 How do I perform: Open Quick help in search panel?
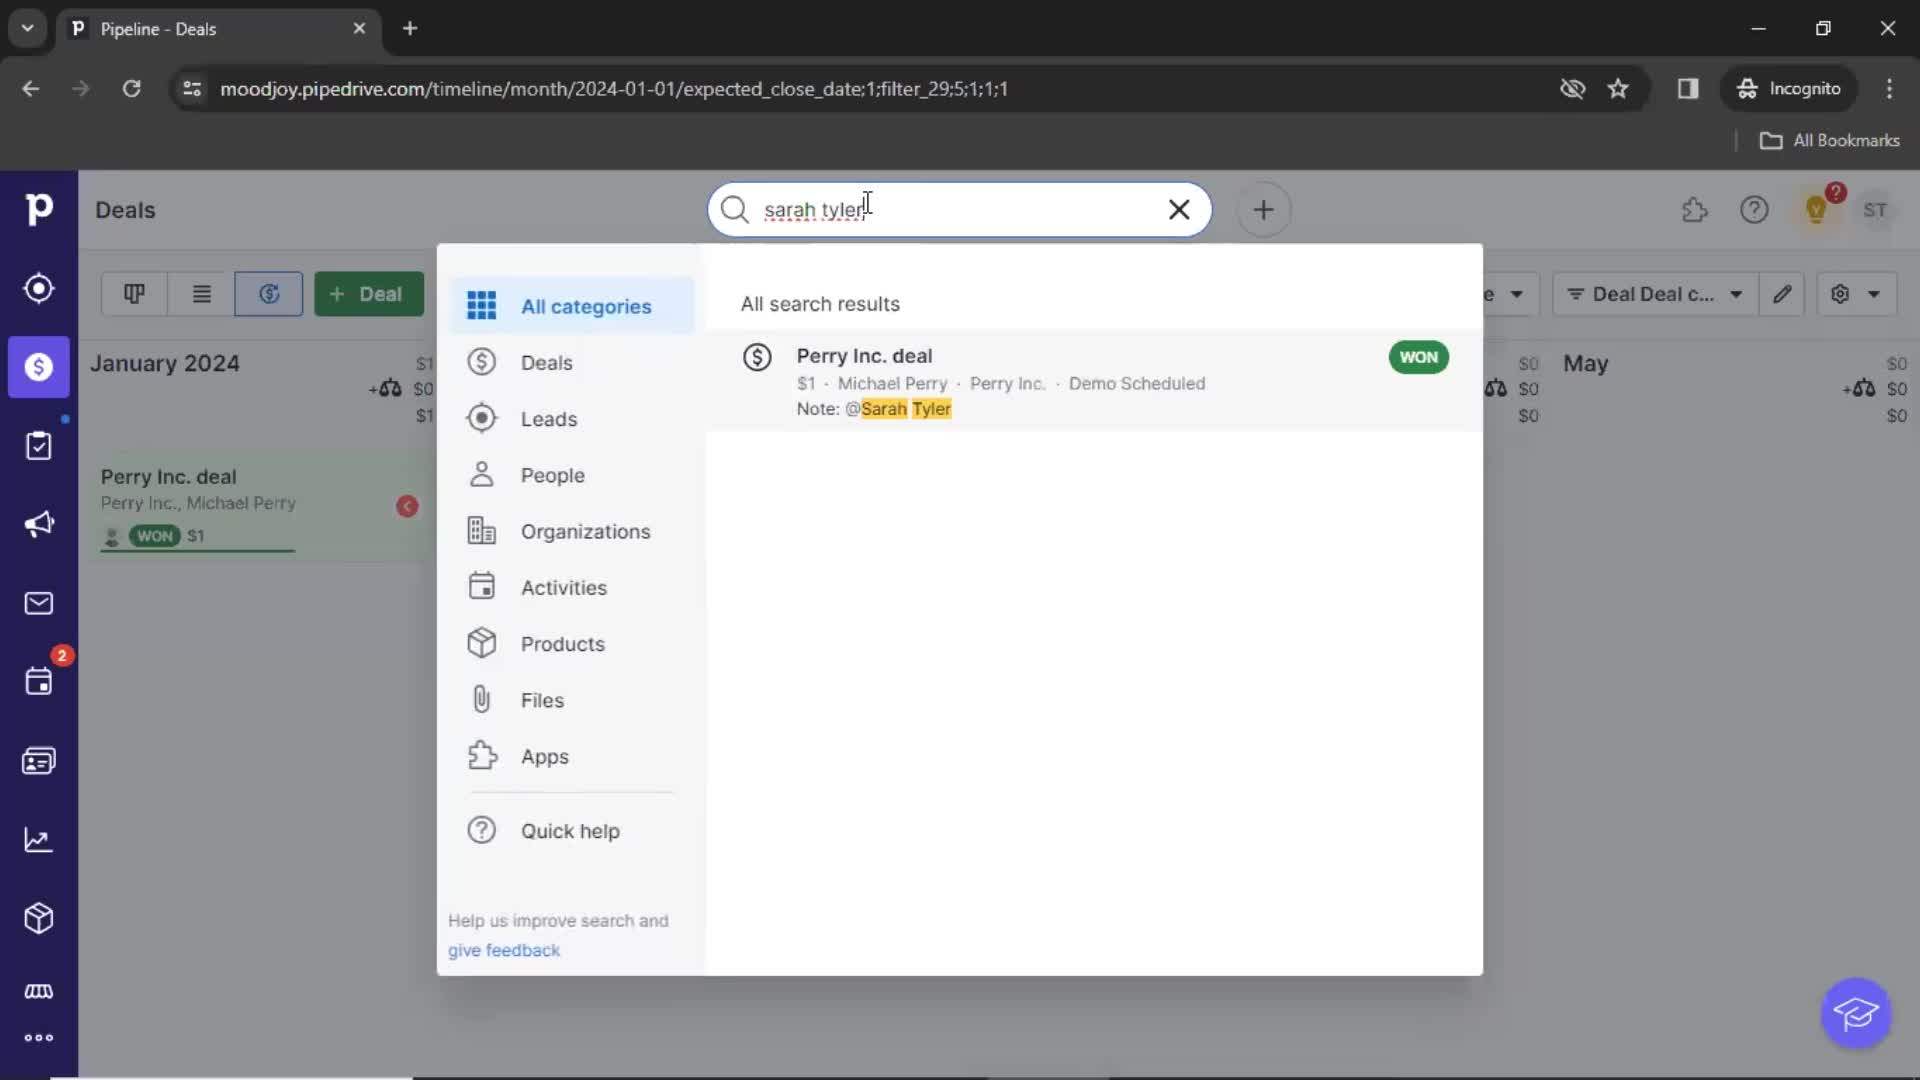click(x=572, y=831)
